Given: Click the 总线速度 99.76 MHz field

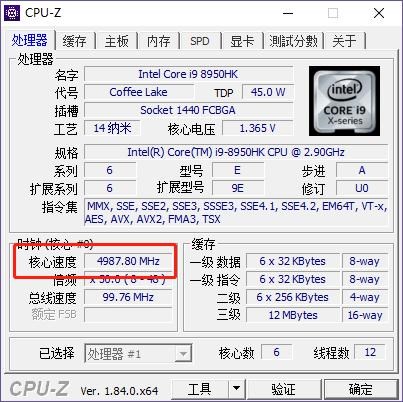Looking at the screenshot, I should click(128, 297).
